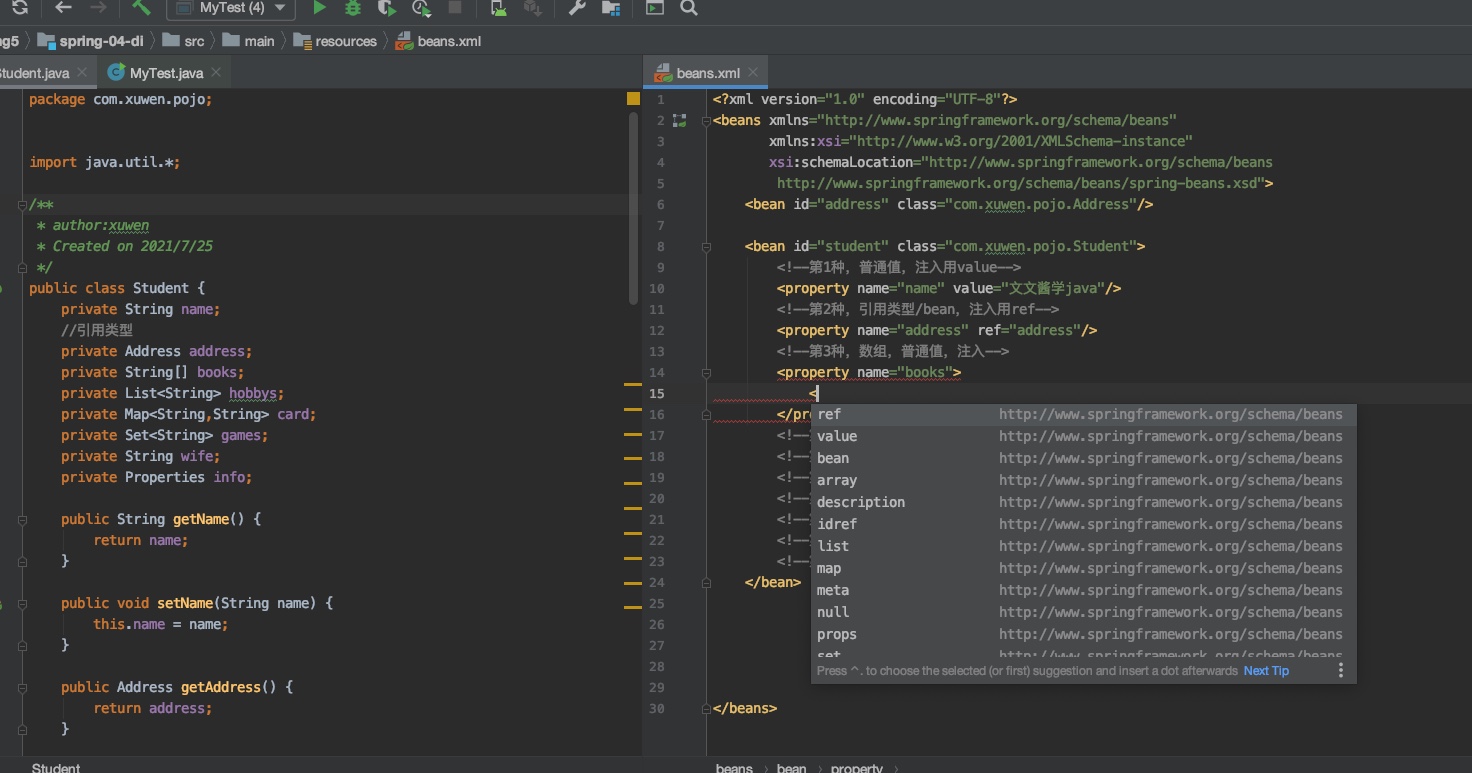Select 'list' in the autocomplete suggestions
Image resolution: width=1472 pixels, height=773 pixels.
(833, 546)
